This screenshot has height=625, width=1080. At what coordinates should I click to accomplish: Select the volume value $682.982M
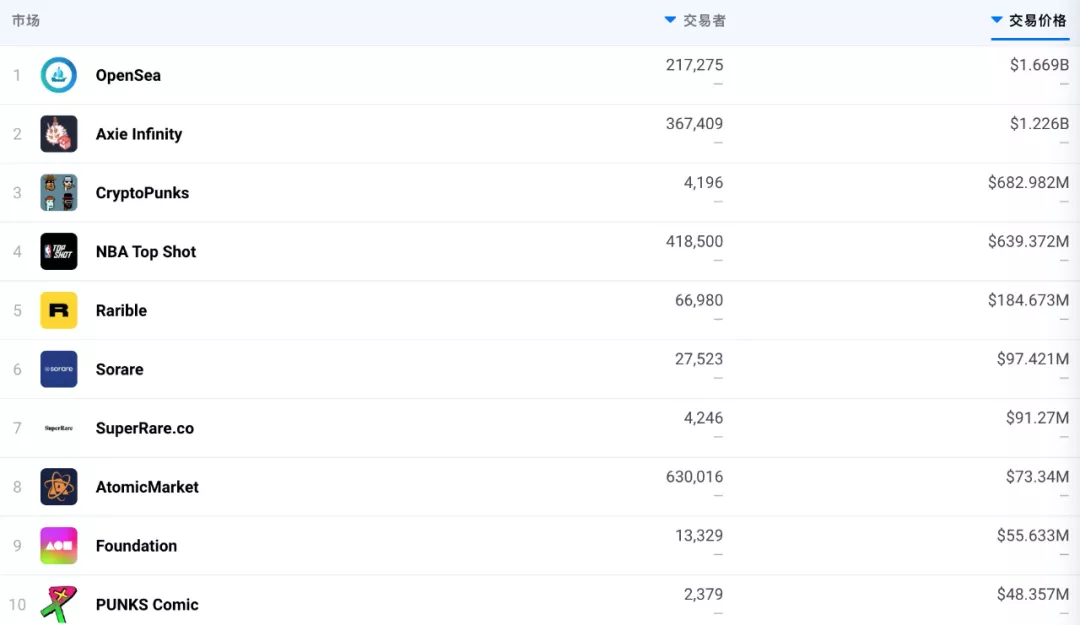1028,183
